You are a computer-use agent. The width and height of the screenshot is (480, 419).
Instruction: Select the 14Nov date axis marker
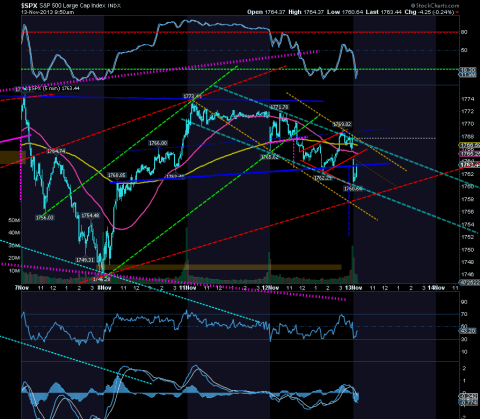pos(436,288)
